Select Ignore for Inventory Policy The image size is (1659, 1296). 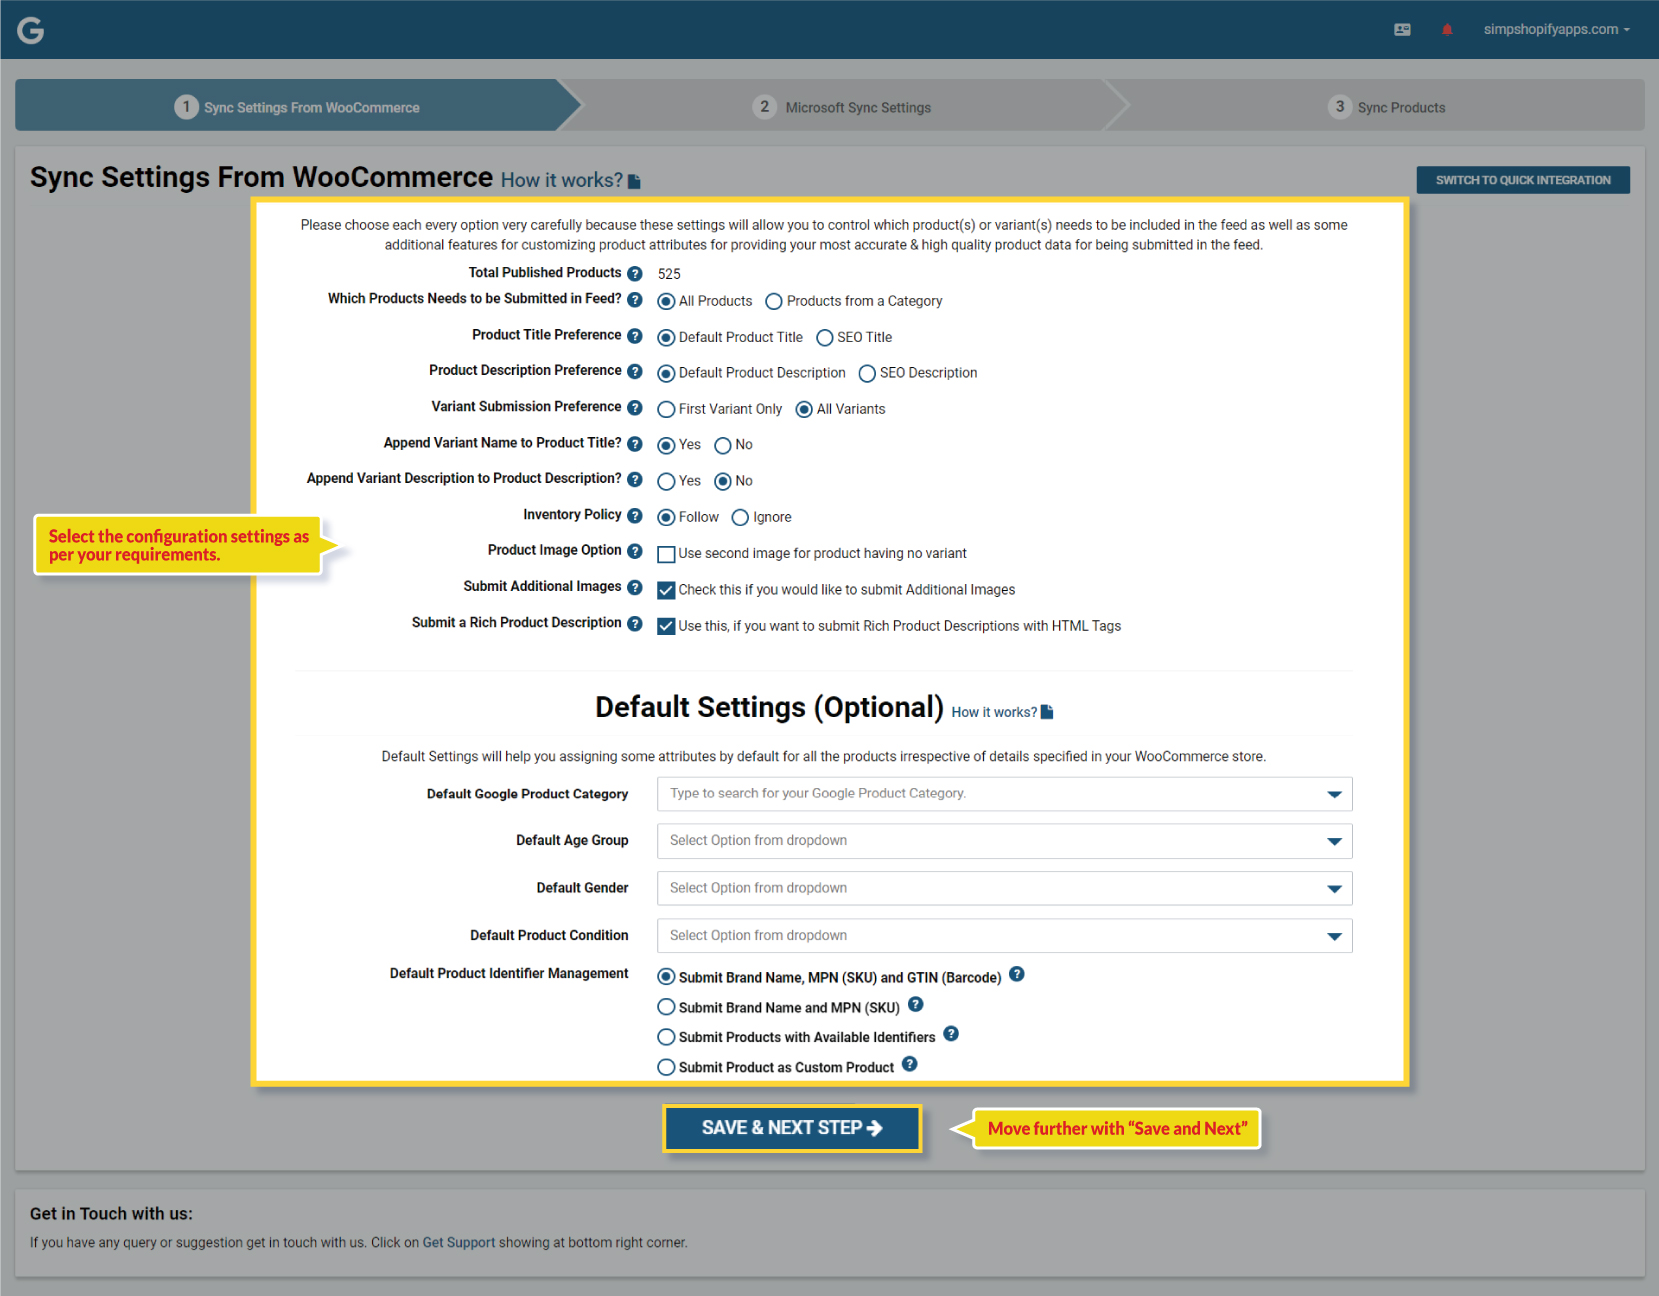point(740,517)
